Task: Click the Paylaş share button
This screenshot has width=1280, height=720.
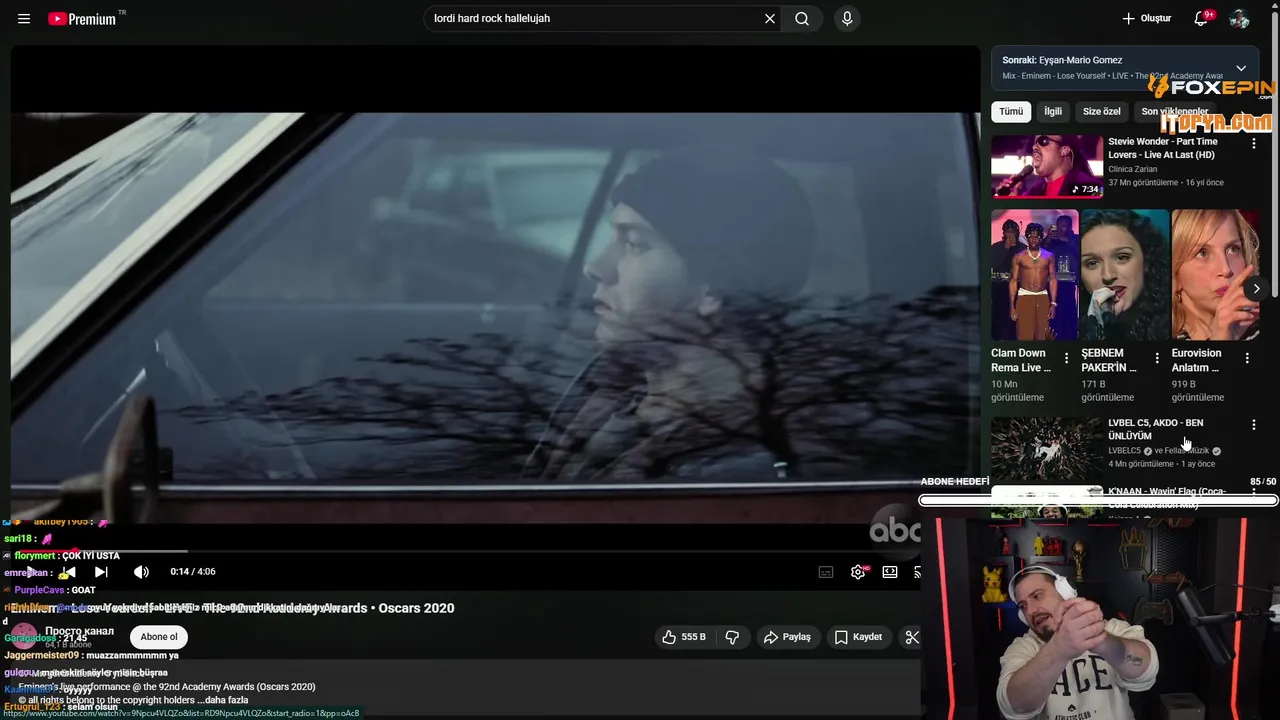Action: coord(787,637)
